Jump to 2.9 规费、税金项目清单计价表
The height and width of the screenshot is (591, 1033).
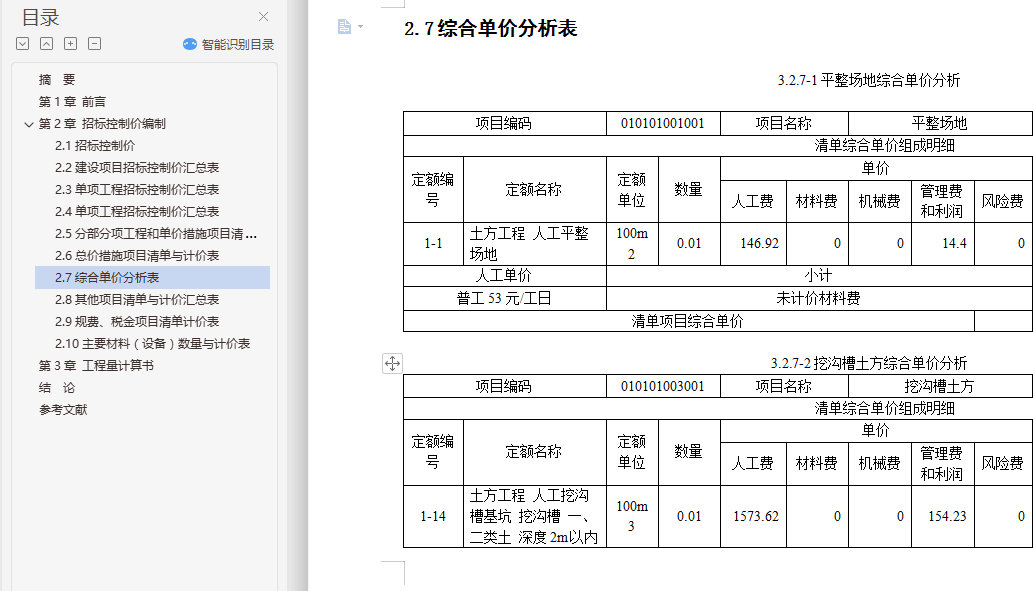coord(137,322)
